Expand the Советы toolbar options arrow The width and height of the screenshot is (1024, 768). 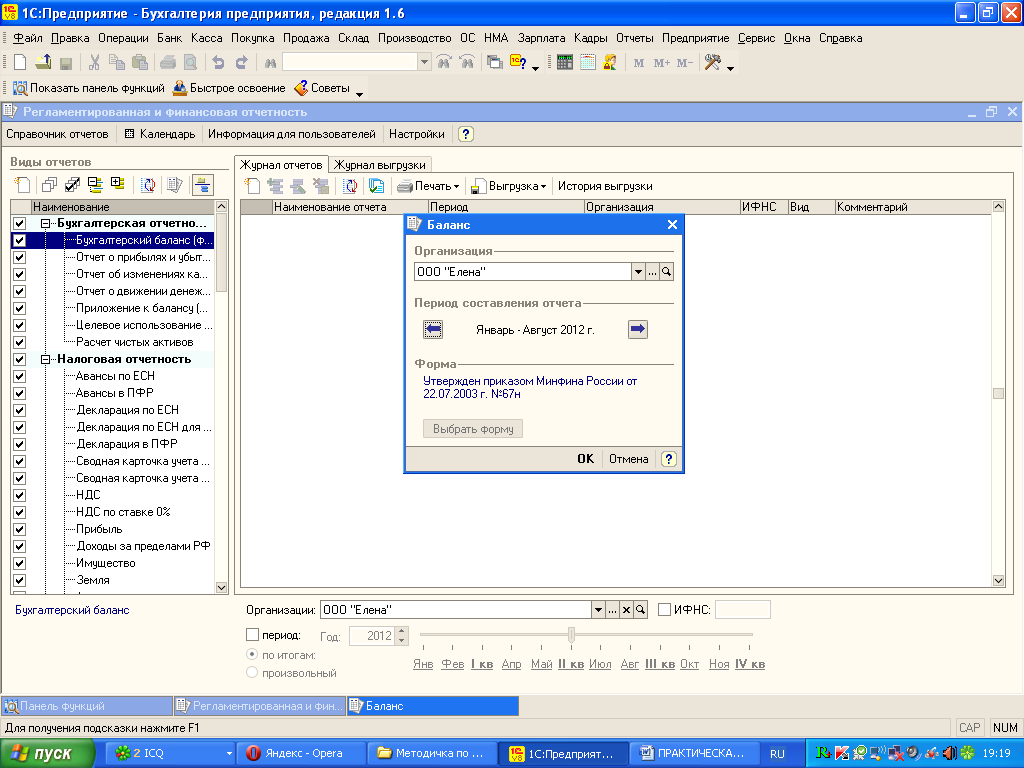pos(359,95)
